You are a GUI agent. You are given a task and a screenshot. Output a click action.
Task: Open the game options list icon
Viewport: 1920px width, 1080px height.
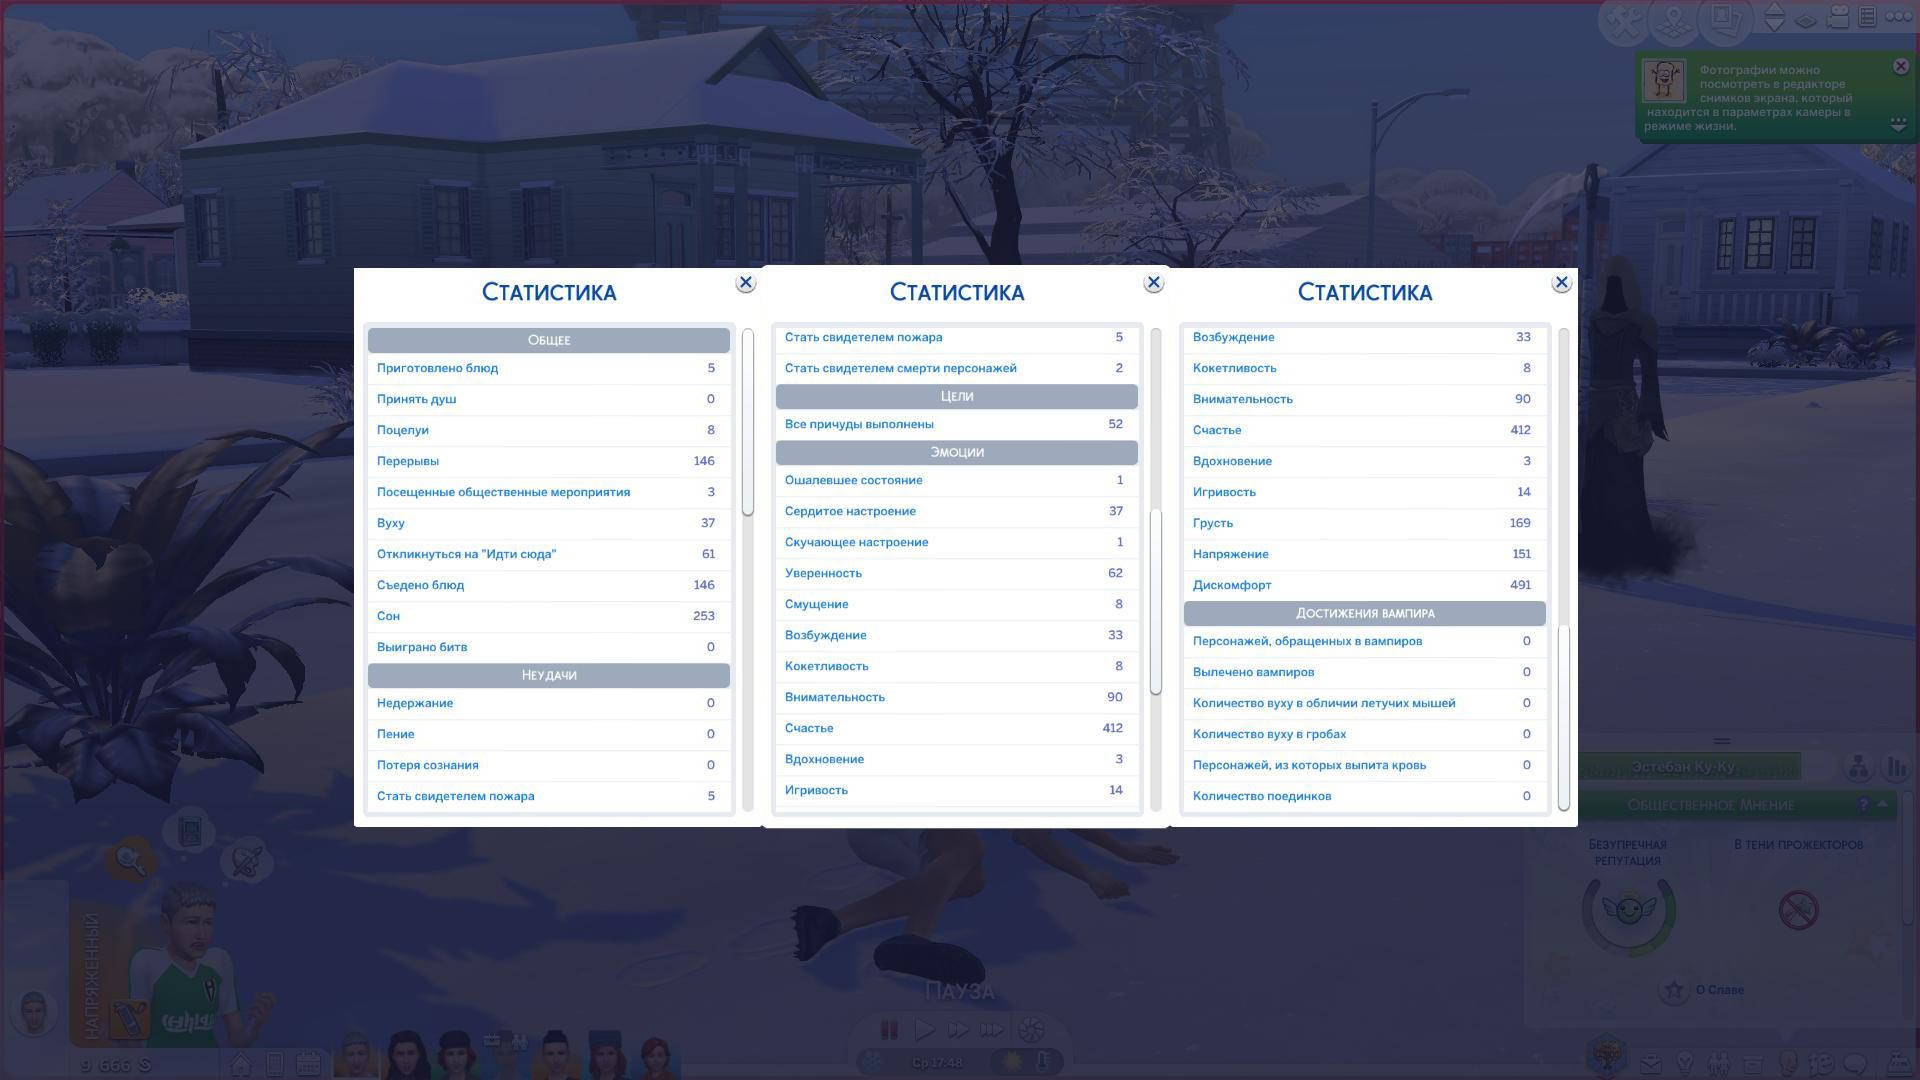tap(1867, 17)
